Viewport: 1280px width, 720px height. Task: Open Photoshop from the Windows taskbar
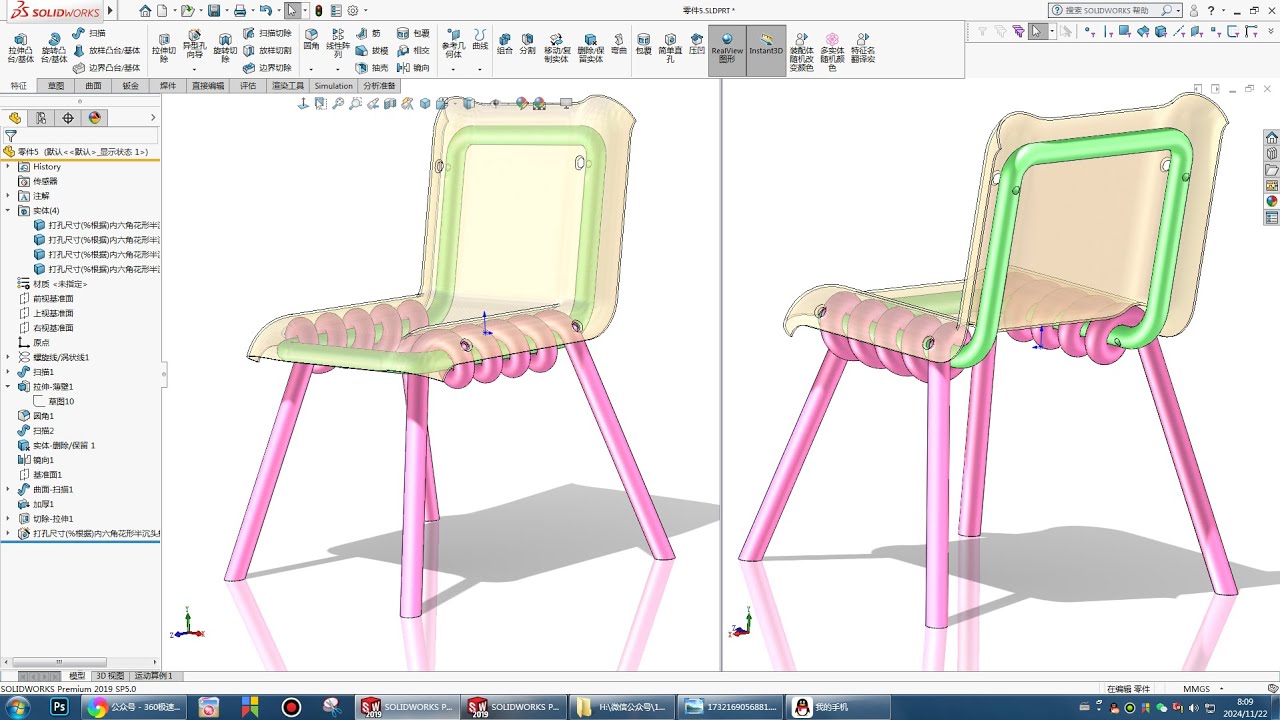pos(59,707)
